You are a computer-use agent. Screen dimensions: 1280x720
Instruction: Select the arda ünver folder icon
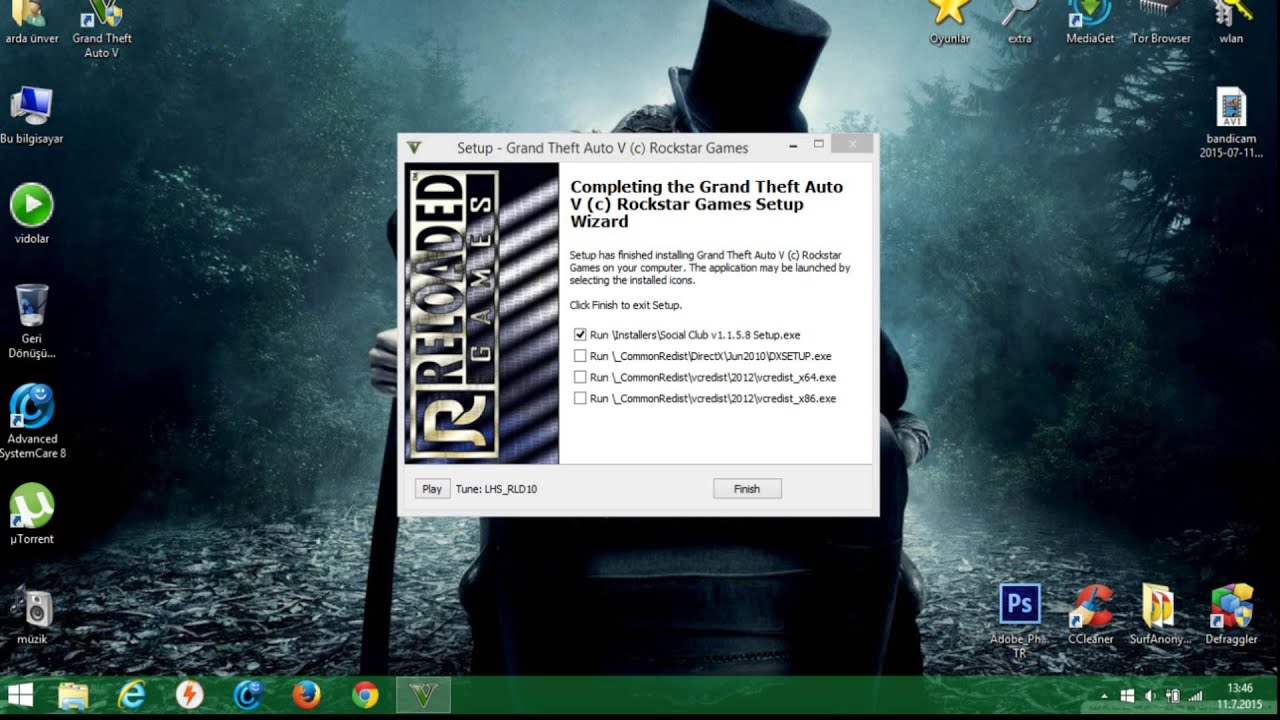(31, 22)
